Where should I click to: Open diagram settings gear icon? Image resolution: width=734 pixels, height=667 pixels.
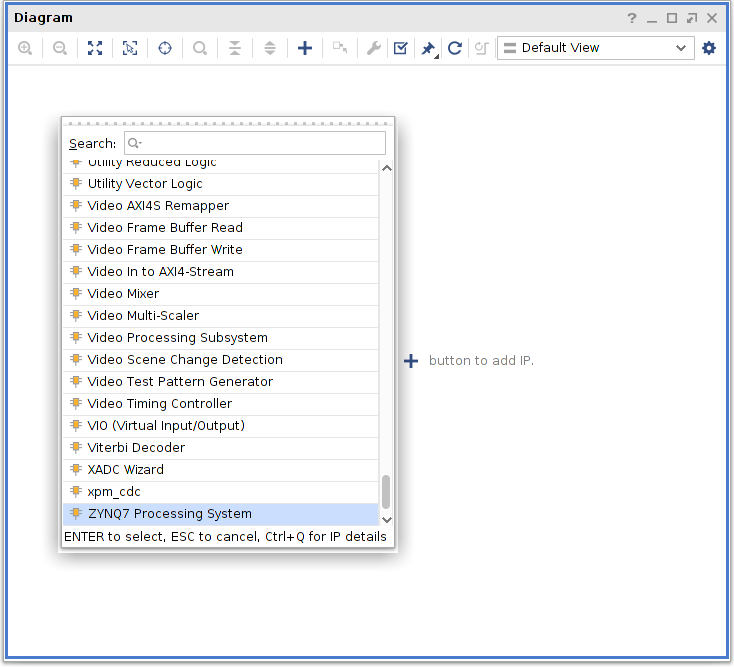click(709, 48)
